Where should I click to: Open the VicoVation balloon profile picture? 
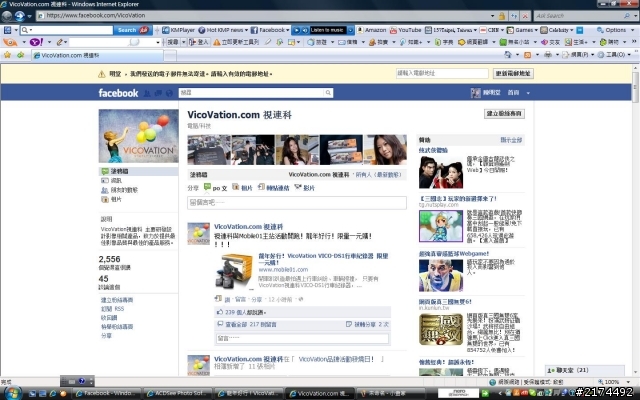(x=138, y=136)
